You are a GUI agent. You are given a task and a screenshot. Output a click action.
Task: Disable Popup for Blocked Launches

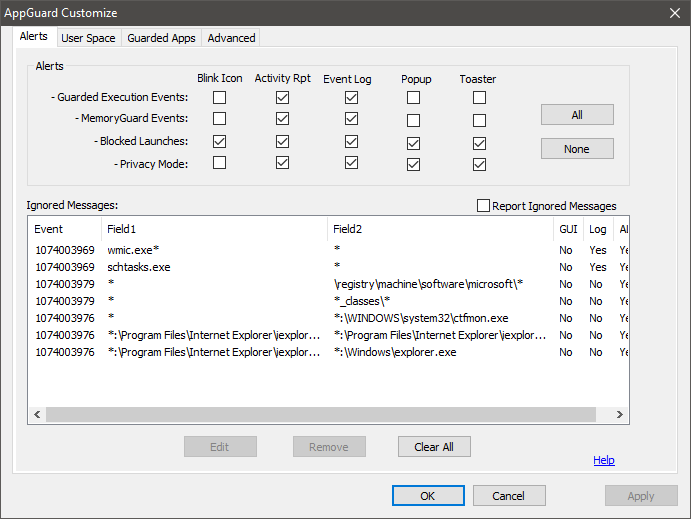click(413, 143)
